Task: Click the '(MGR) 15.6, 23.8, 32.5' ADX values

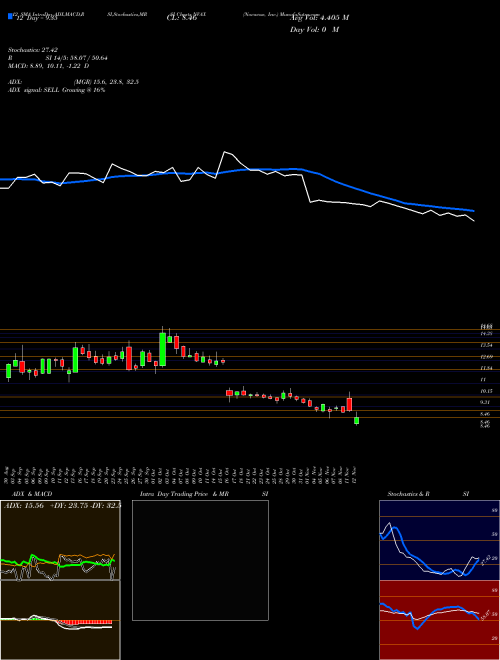Action: 106,82
